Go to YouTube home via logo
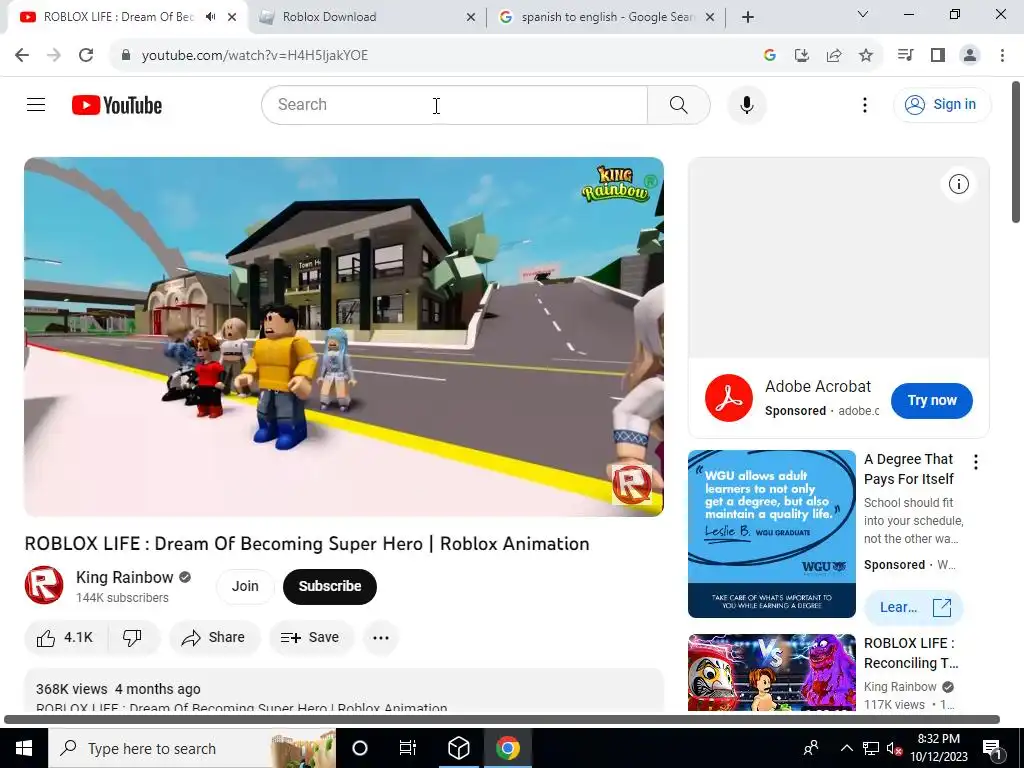This screenshot has width=1024, height=768. point(117,105)
